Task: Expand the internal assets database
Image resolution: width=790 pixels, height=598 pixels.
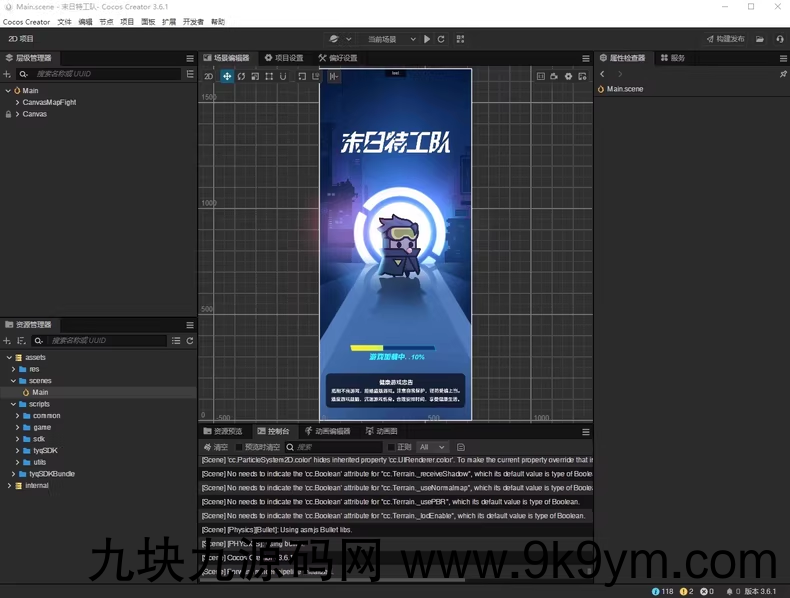Action: (9, 486)
